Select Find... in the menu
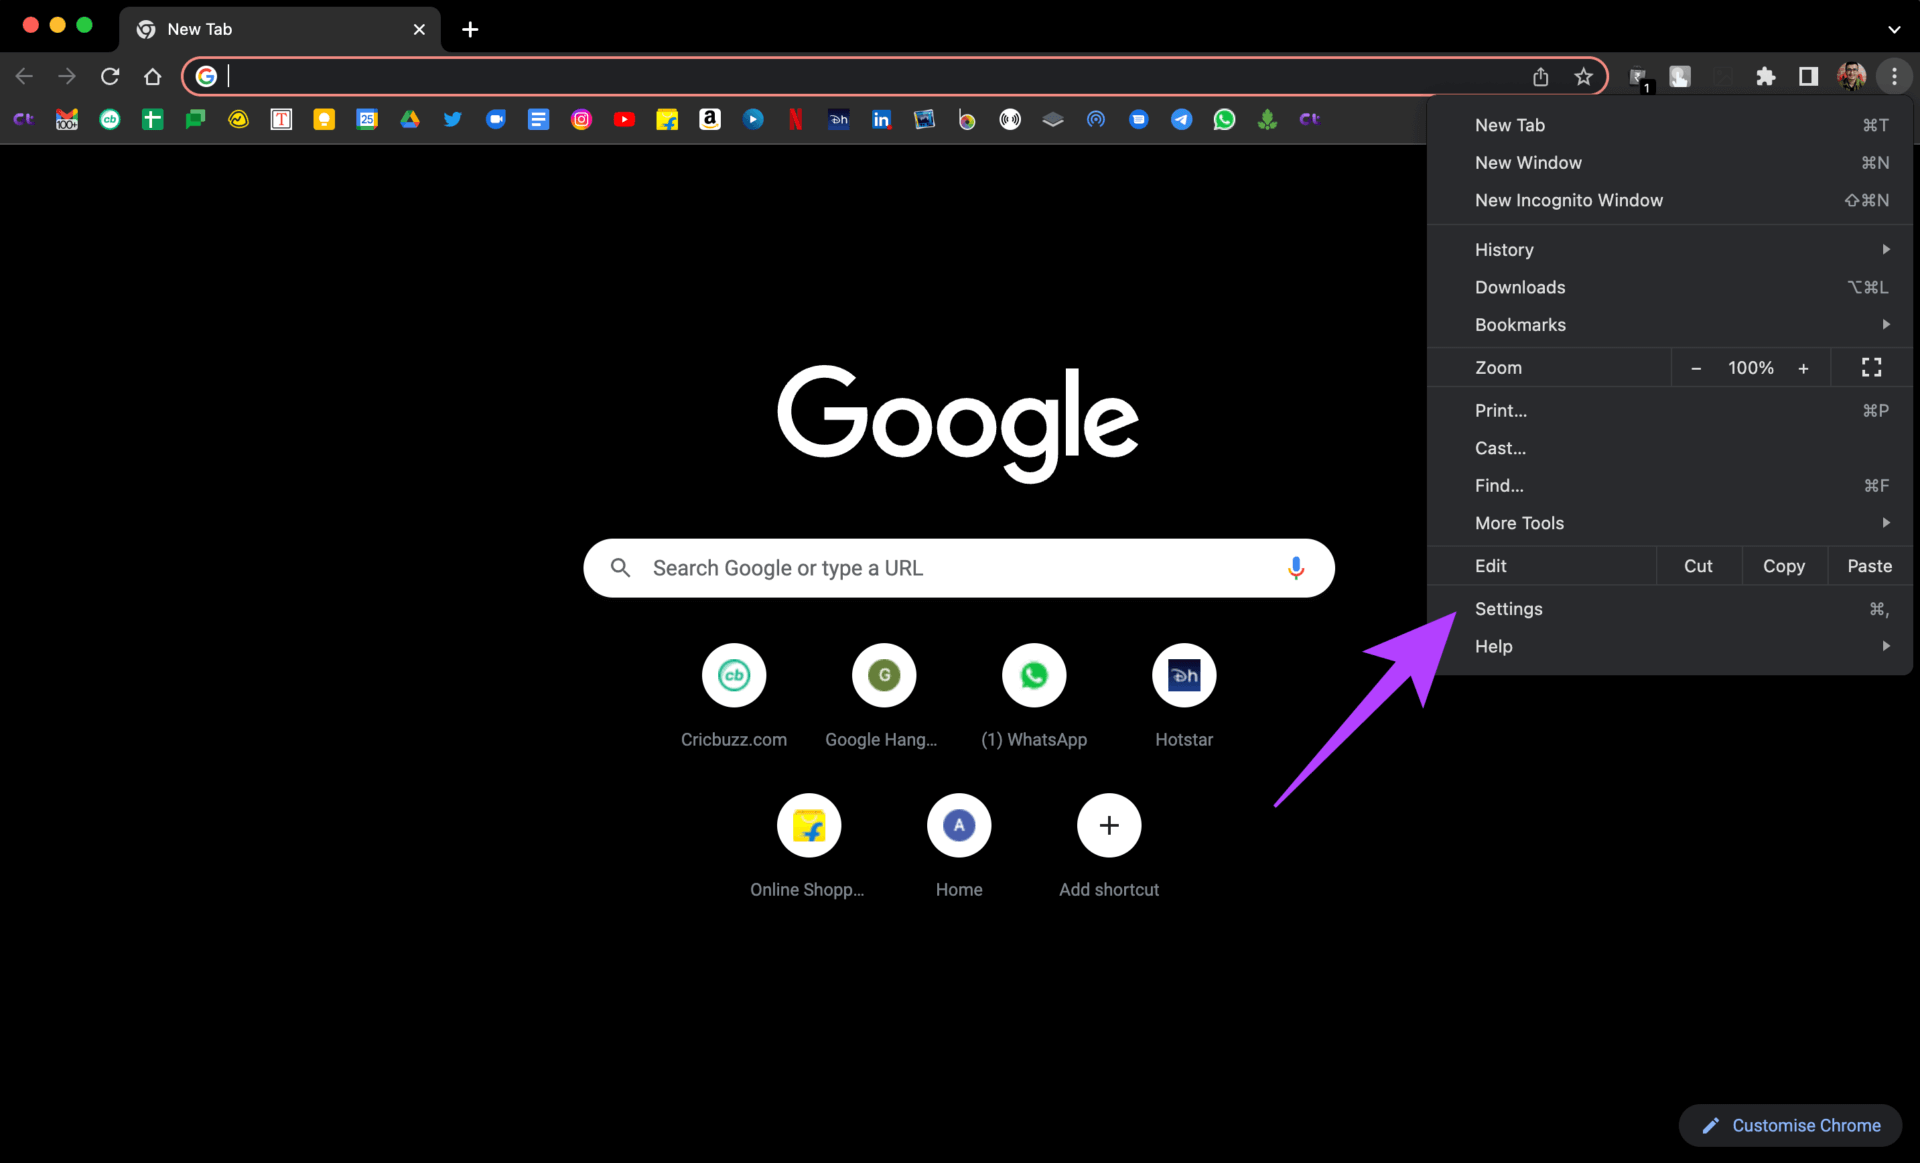The image size is (1920, 1163). (1670, 486)
